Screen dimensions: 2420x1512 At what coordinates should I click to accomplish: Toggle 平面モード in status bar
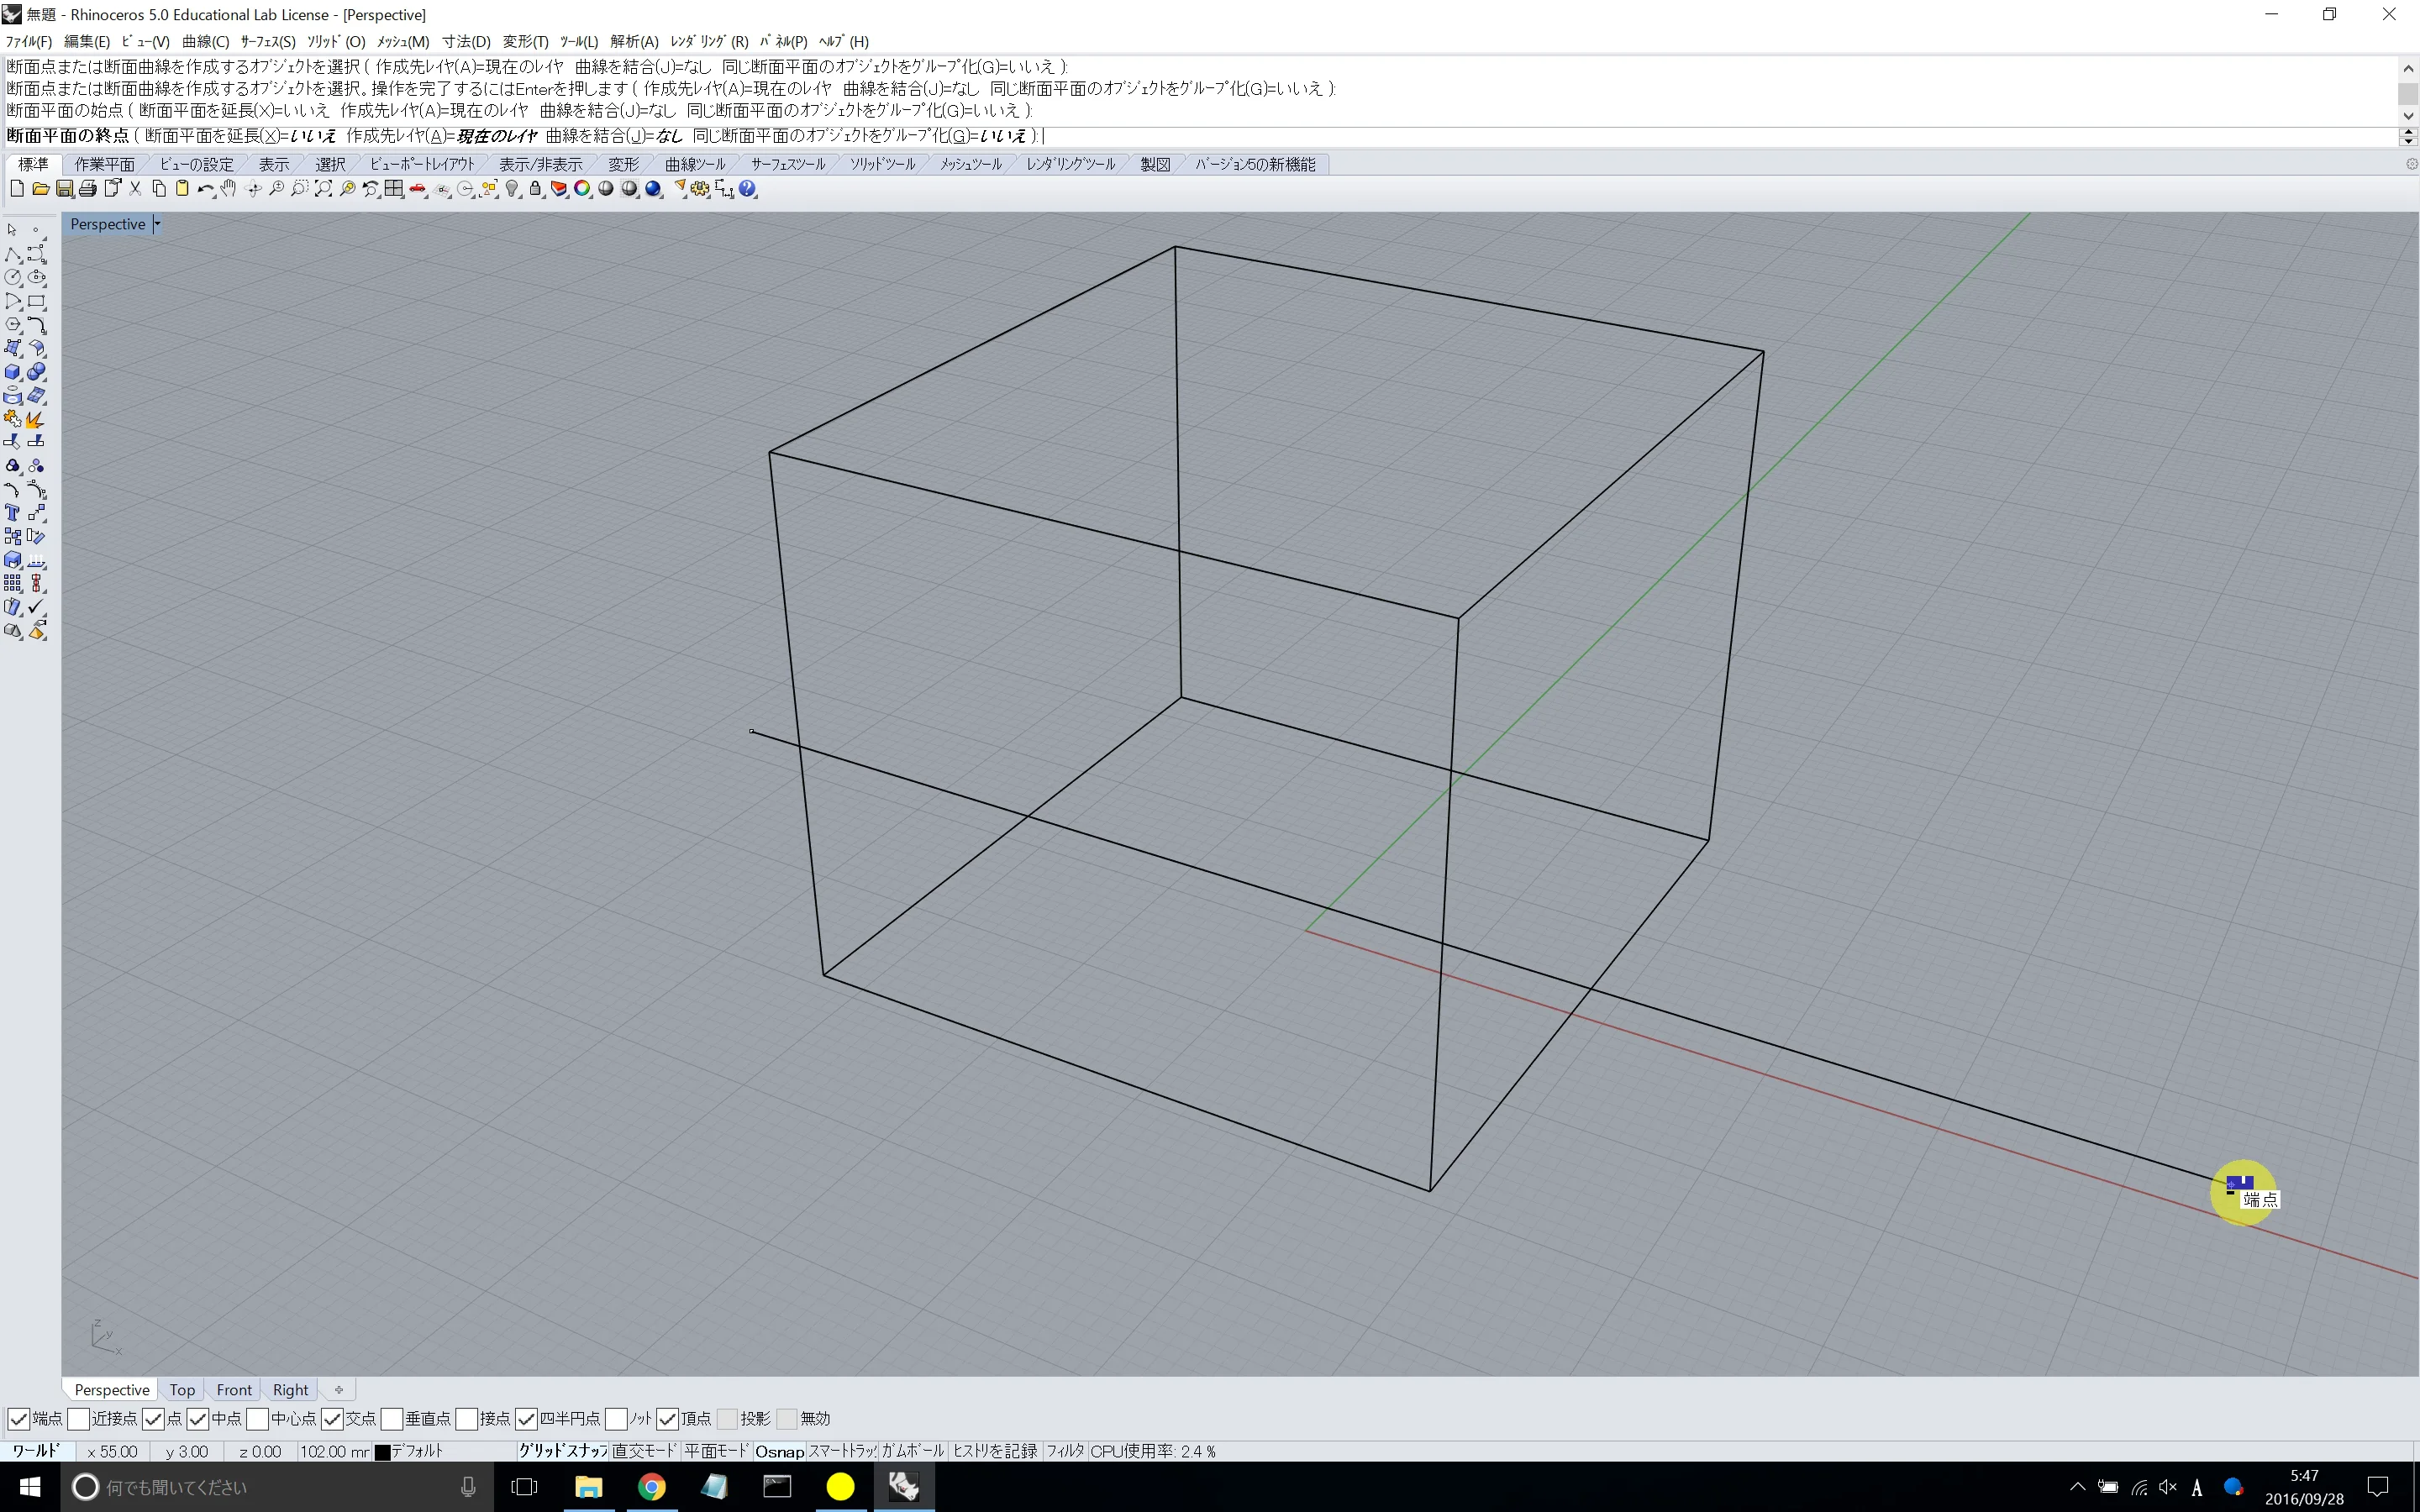tap(716, 1451)
